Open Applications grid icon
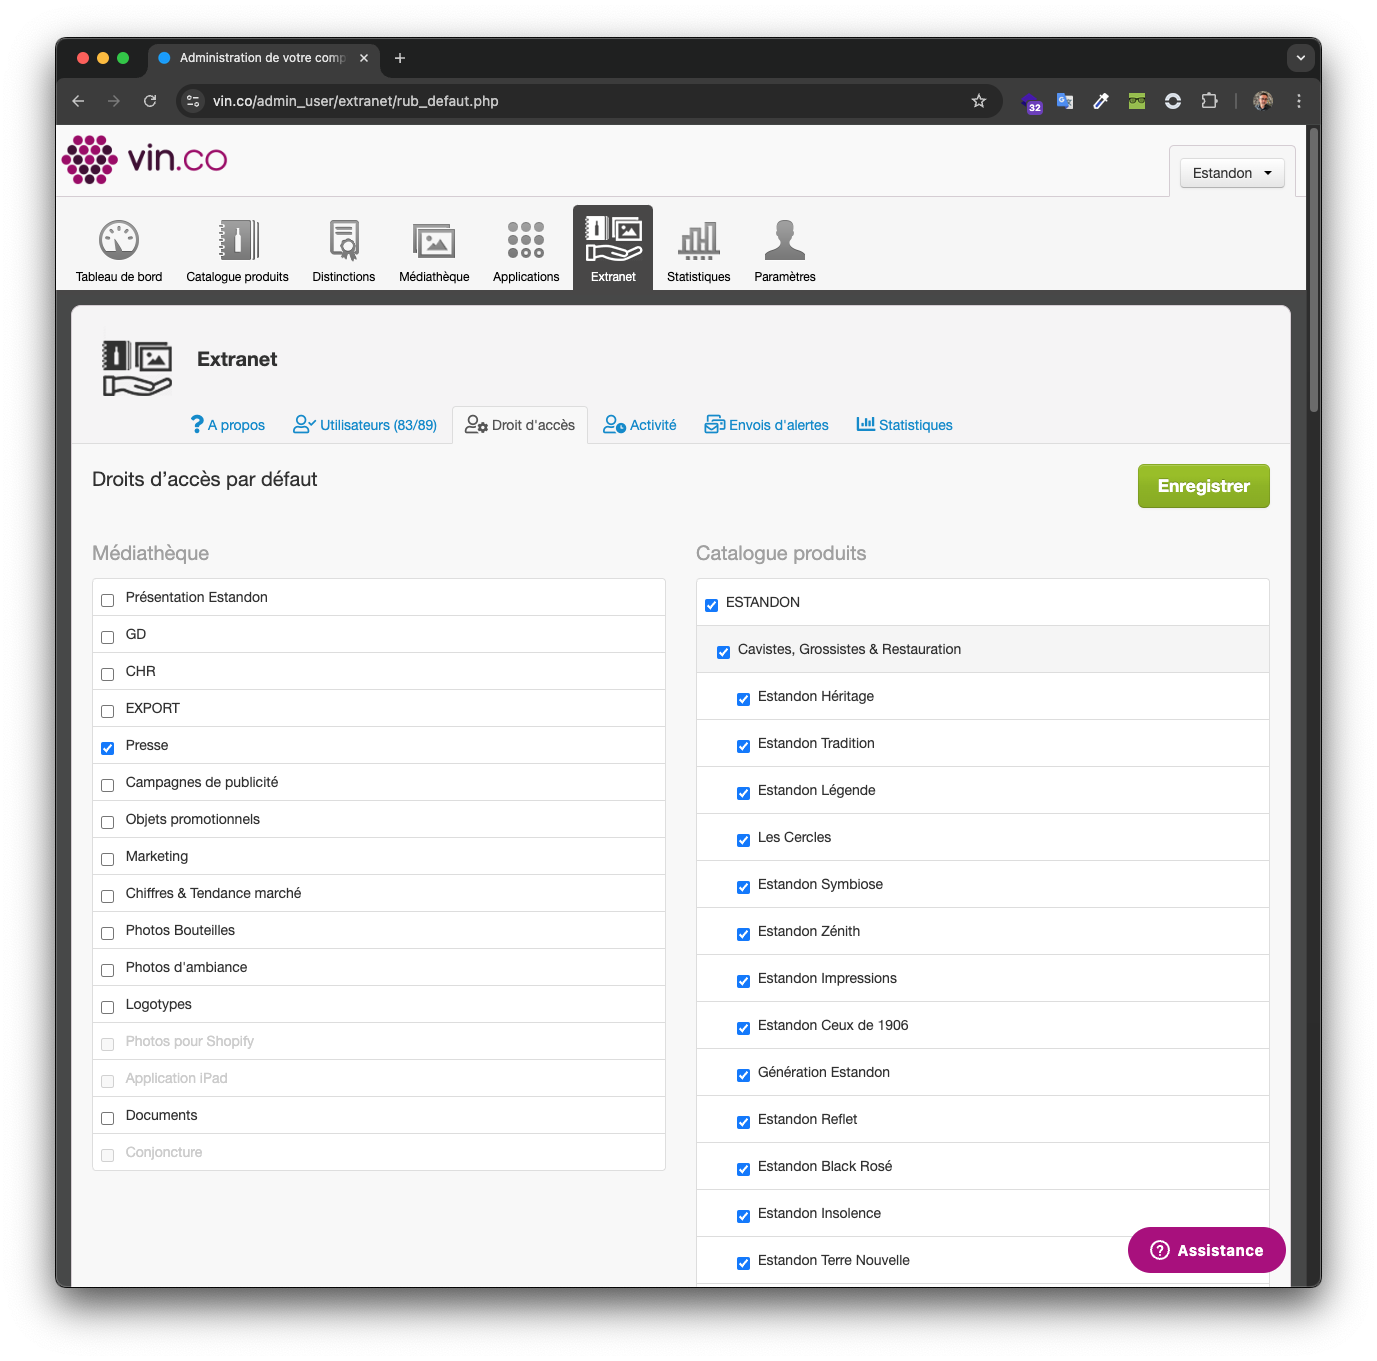The height and width of the screenshot is (1361, 1377). [x=526, y=240]
